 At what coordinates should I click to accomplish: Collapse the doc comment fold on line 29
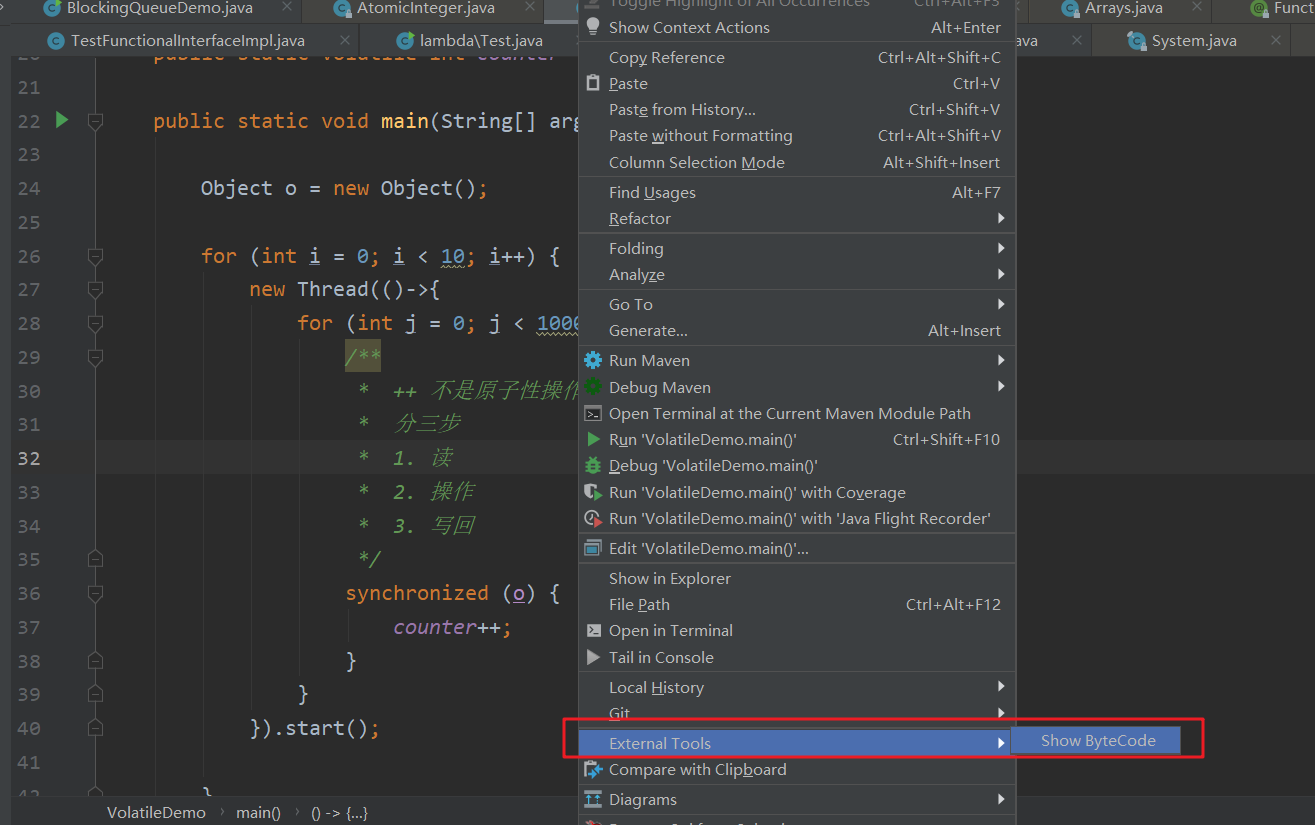tap(95, 357)
